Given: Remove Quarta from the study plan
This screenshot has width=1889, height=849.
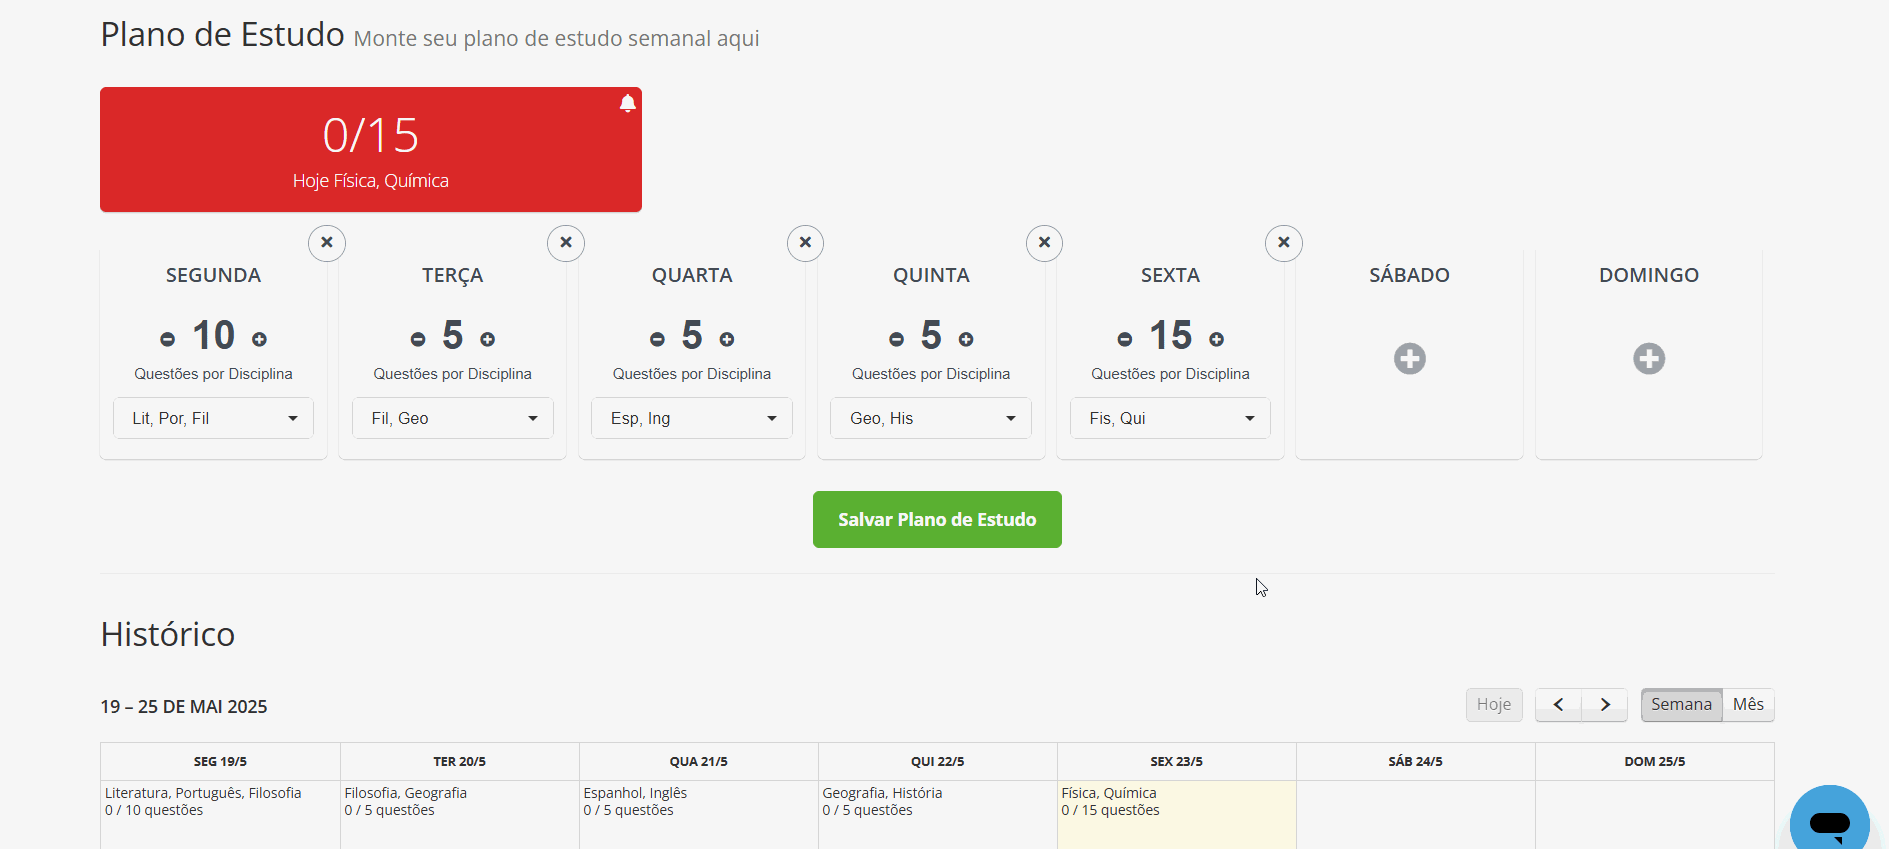Looking at the screenshot, I should (805, 243).
